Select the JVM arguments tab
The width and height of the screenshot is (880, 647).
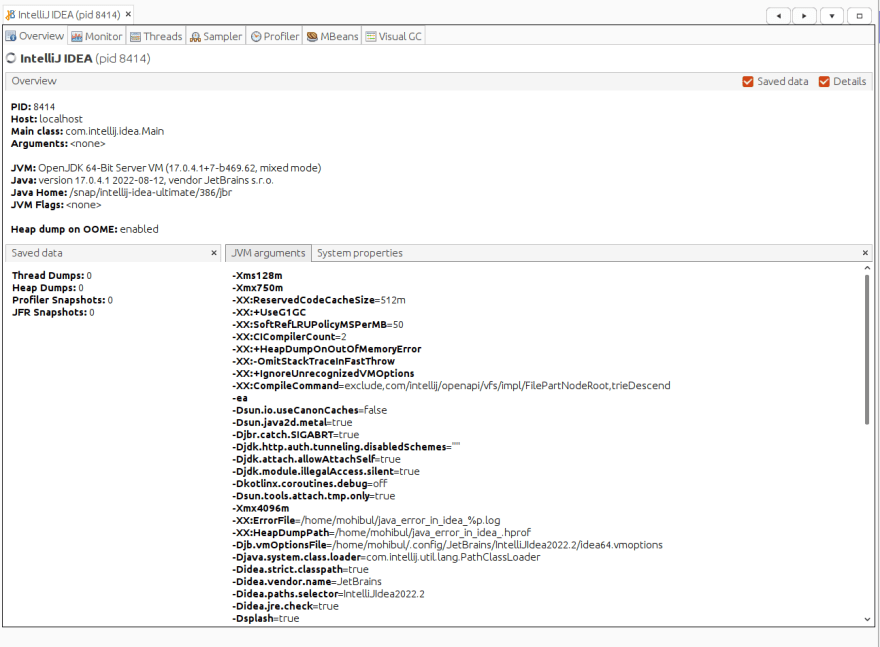coord(268,253)
